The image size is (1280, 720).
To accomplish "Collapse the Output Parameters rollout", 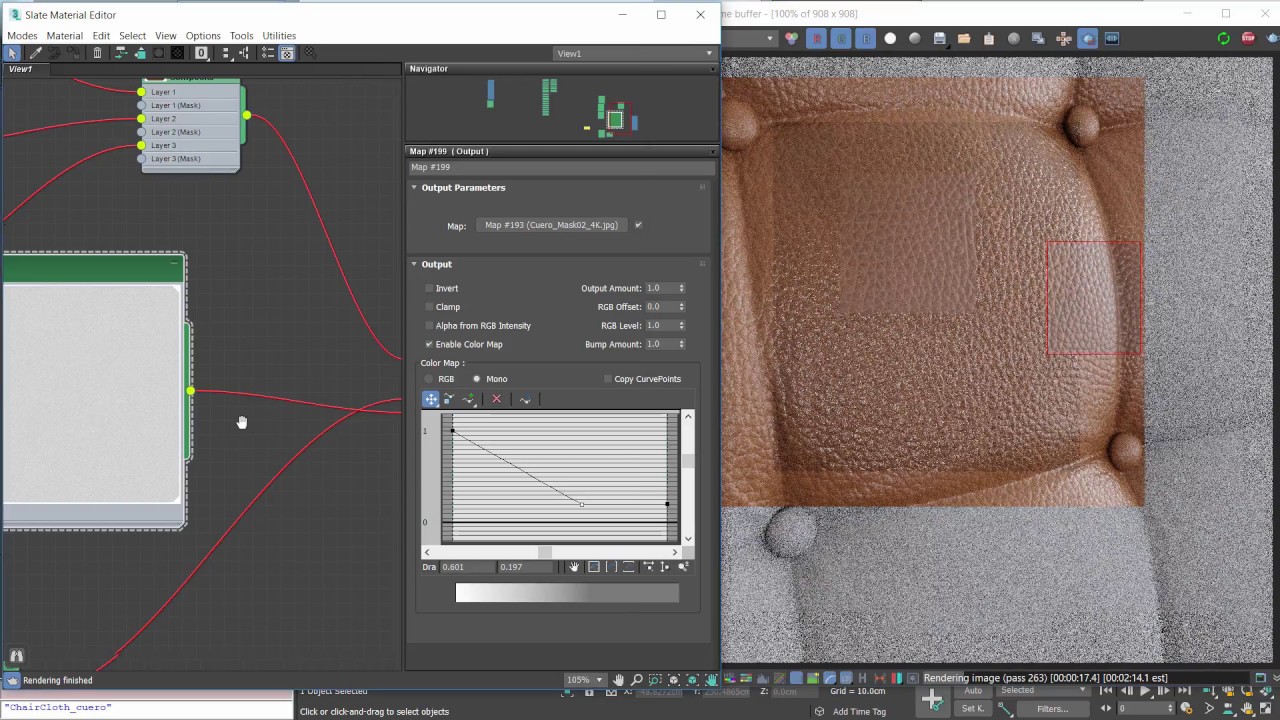I will click(x=414, y=187).
